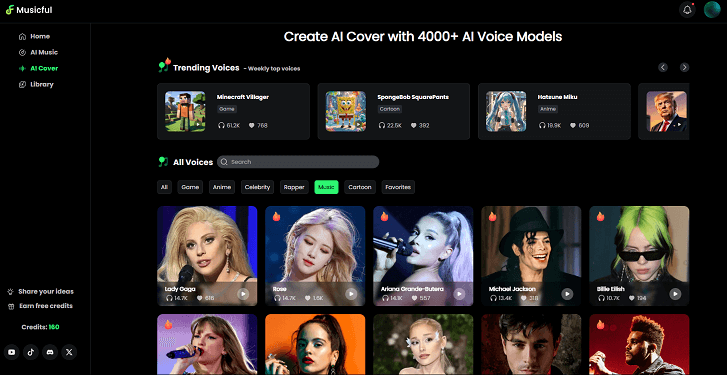Open the Minecraft Villager voice card
Screen dimensions: 727x375
click(233, 111)
